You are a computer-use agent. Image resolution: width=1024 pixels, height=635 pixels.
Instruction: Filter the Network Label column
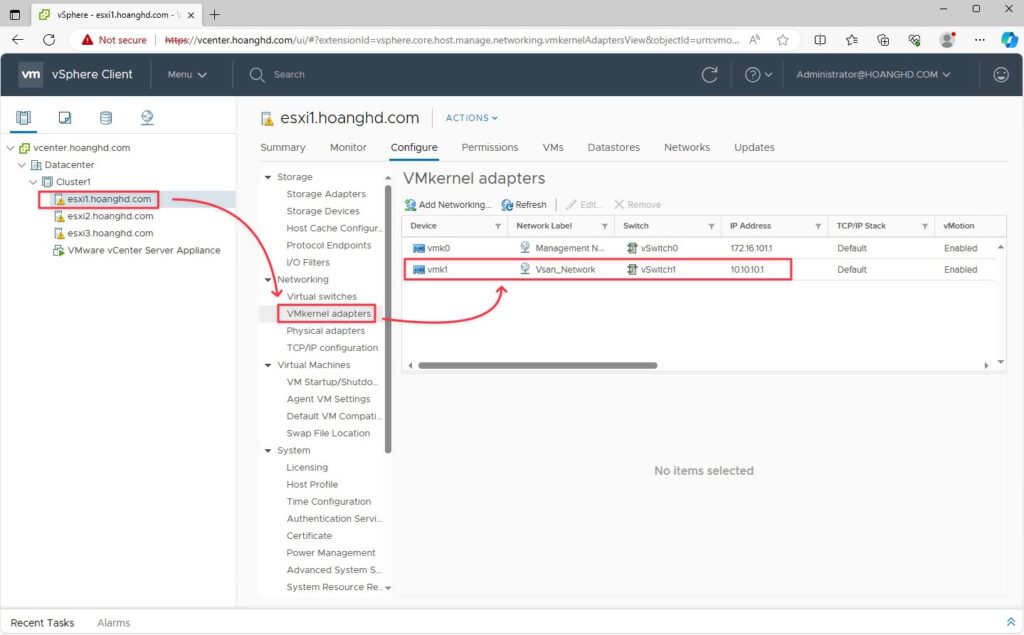pos(605,226)
